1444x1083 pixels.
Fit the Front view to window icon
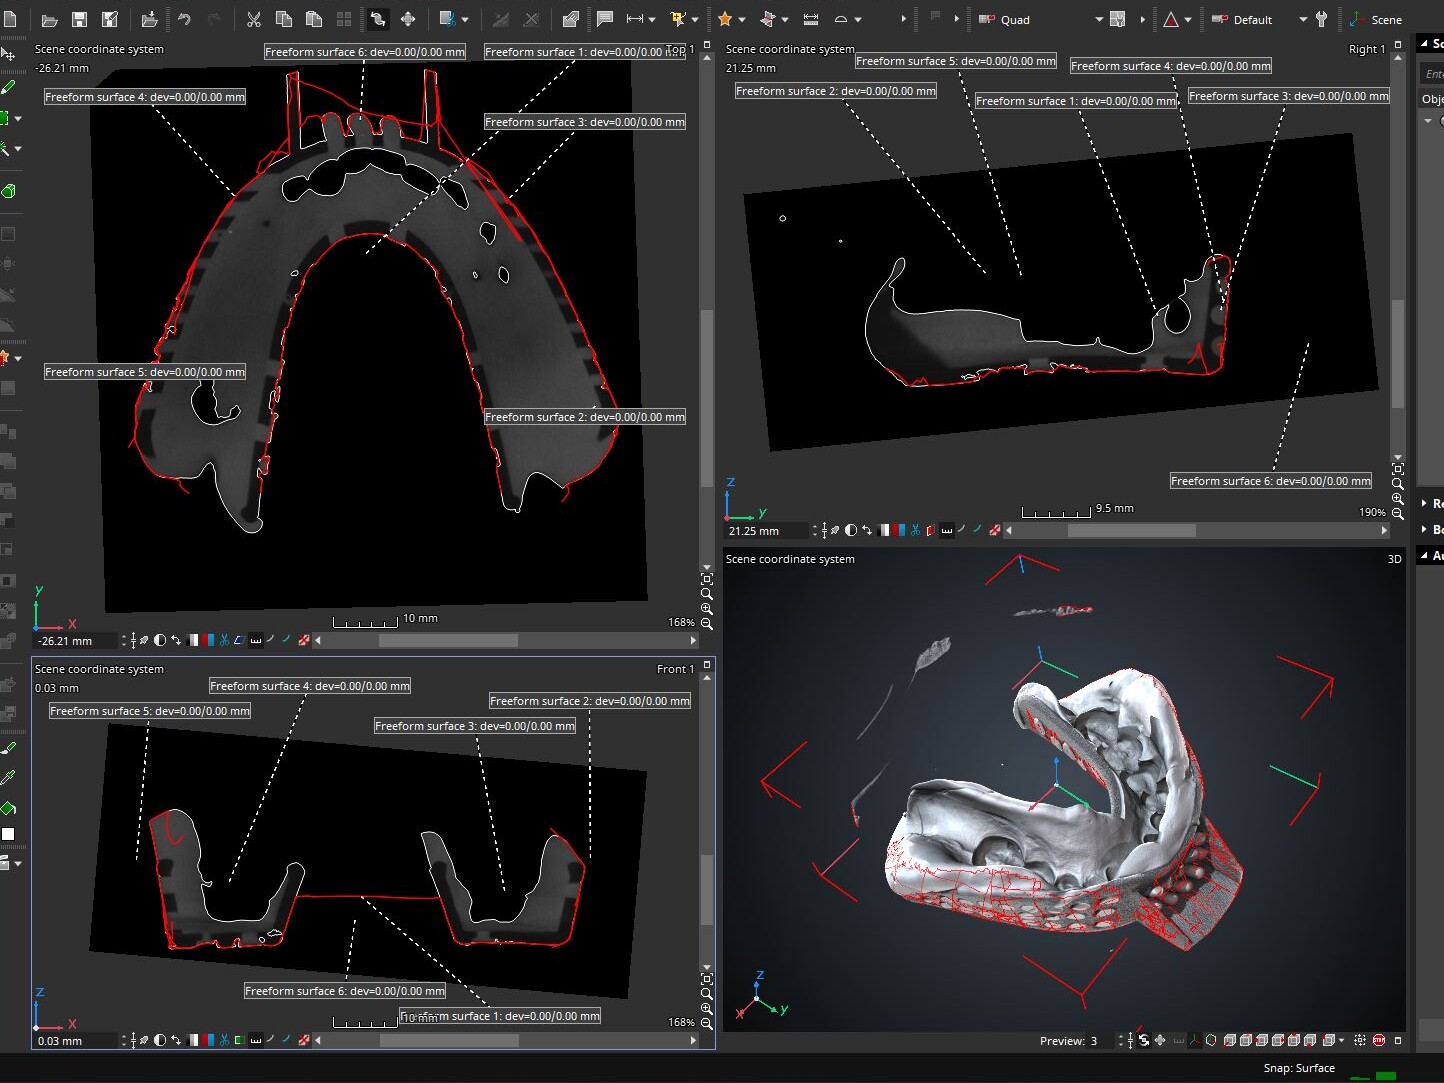tap(706, 979)
